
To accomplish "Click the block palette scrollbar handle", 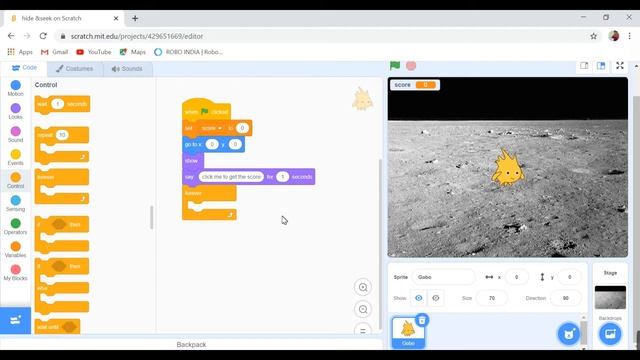I will point(152,218).
